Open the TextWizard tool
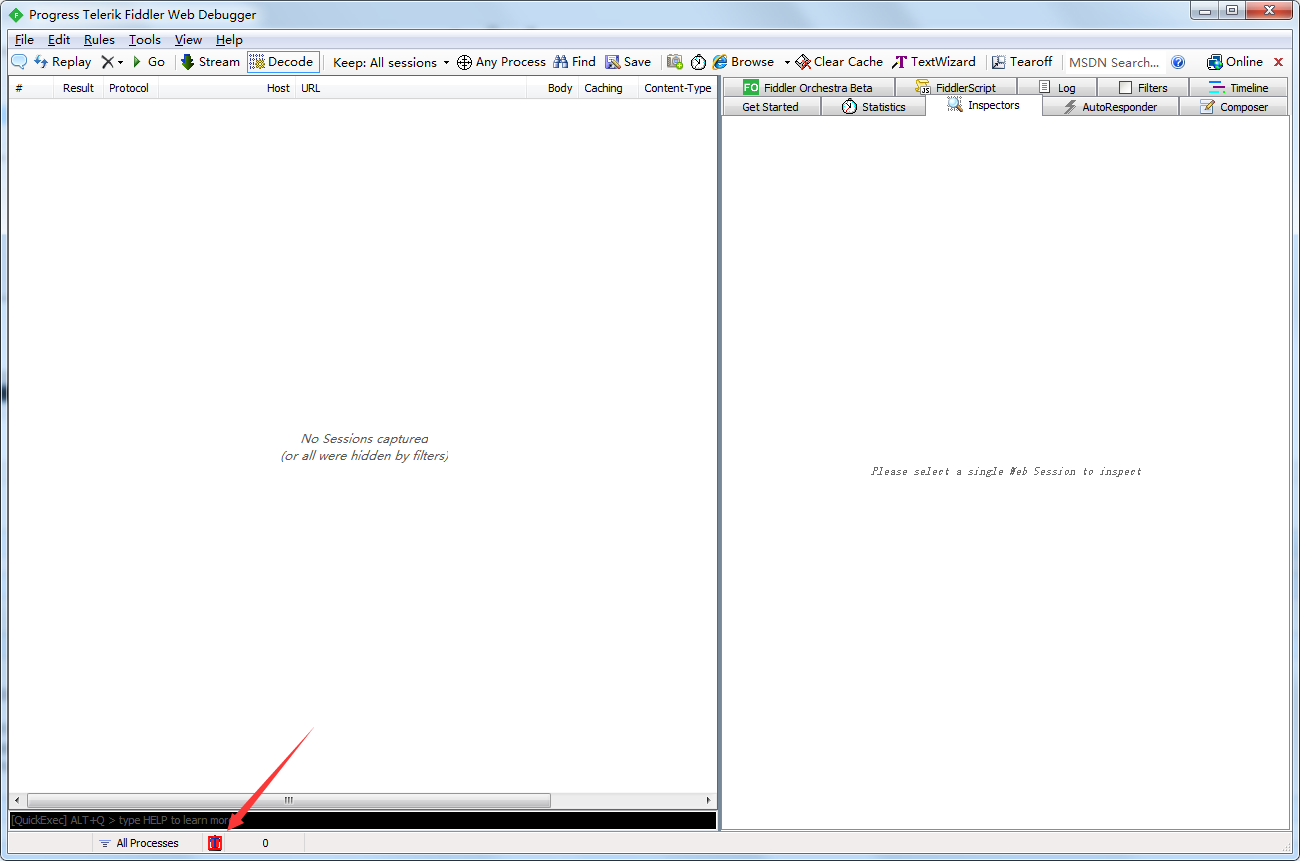The width and height of the screenshot is (1300, 861). click(933, 62)
